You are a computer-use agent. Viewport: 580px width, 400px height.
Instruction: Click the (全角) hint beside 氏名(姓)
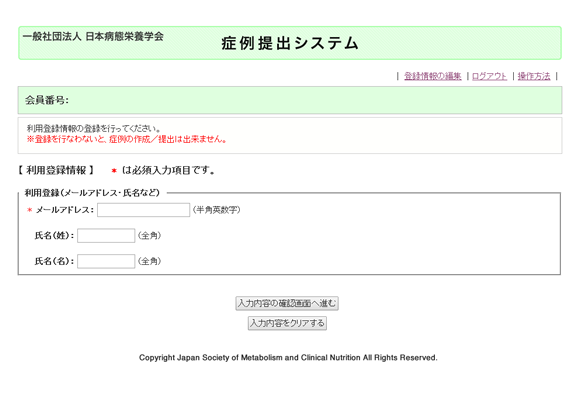(149, 236)
